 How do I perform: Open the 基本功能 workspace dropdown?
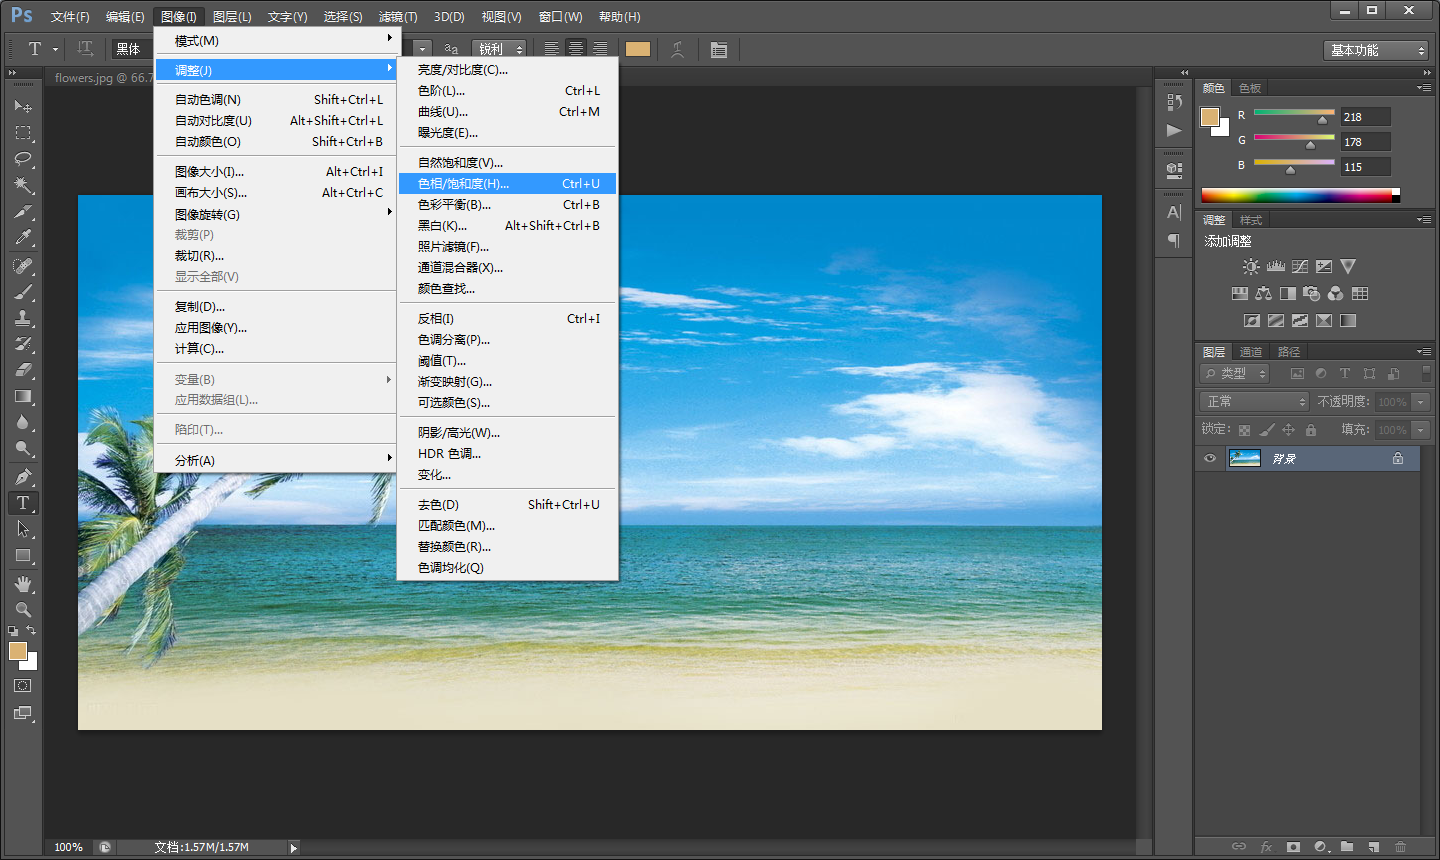click(x=1376, y=50)
